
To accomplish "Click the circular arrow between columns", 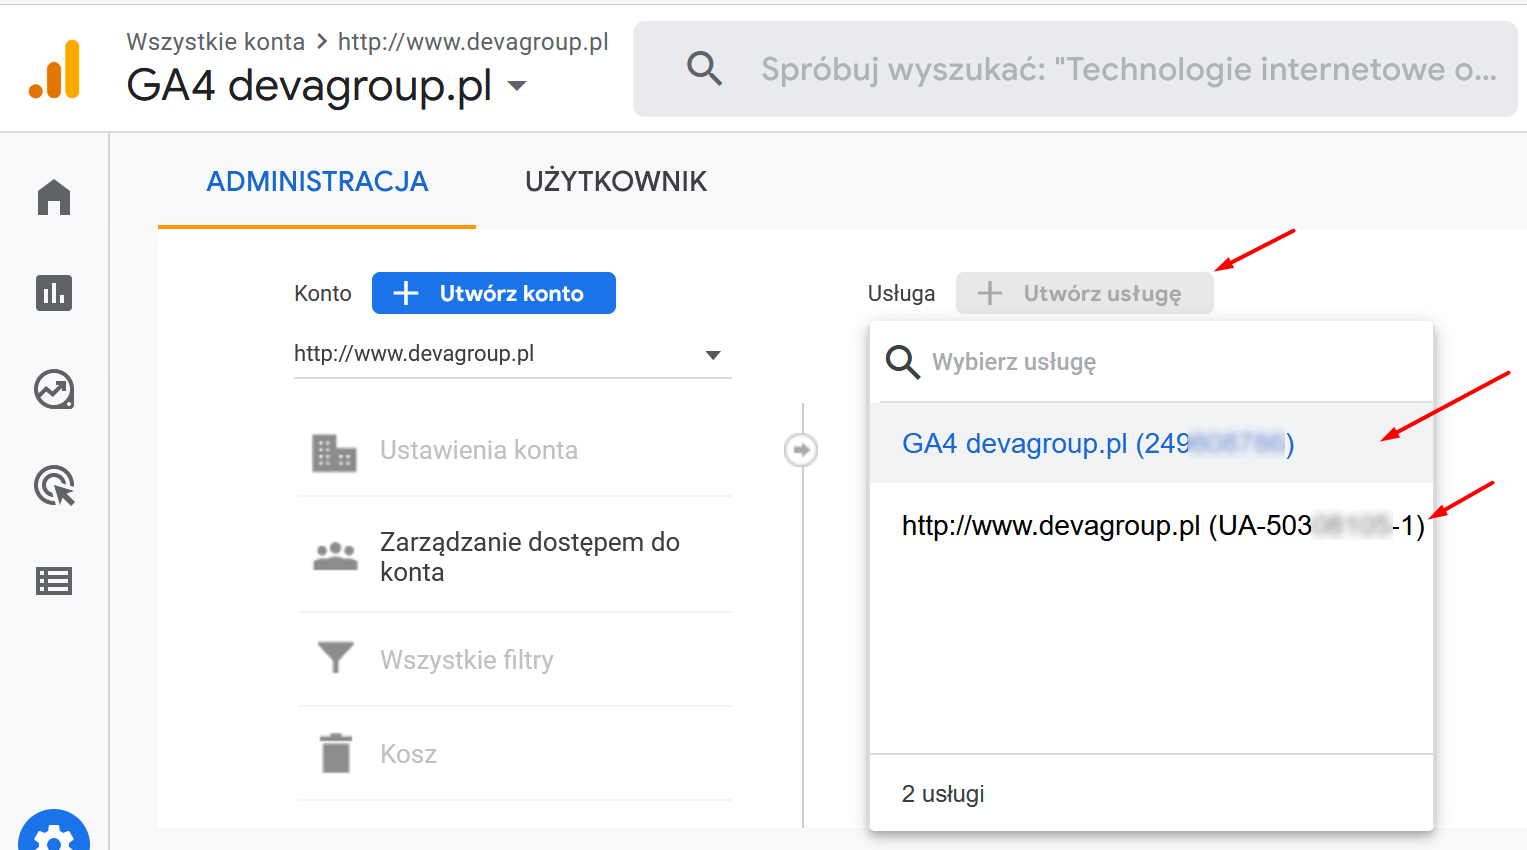I will [801, 450].
